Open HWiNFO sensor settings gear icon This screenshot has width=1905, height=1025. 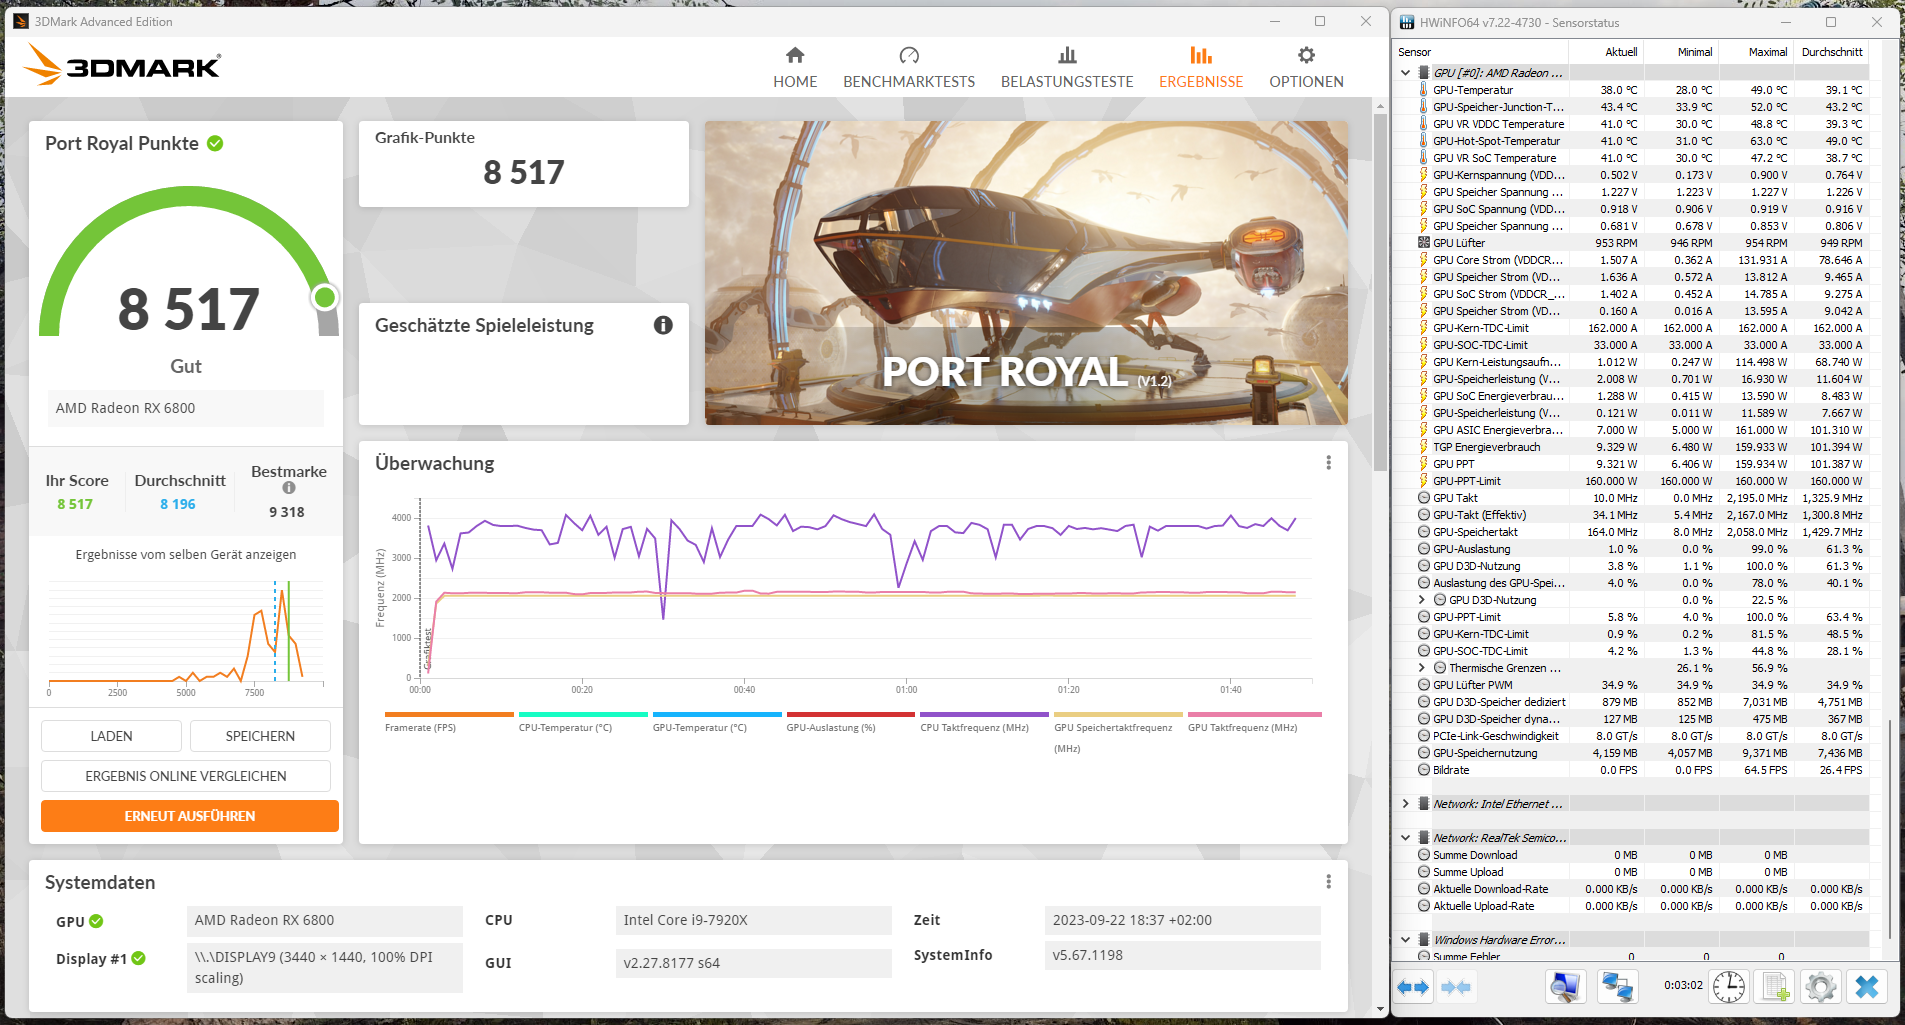pos(1821,987)
